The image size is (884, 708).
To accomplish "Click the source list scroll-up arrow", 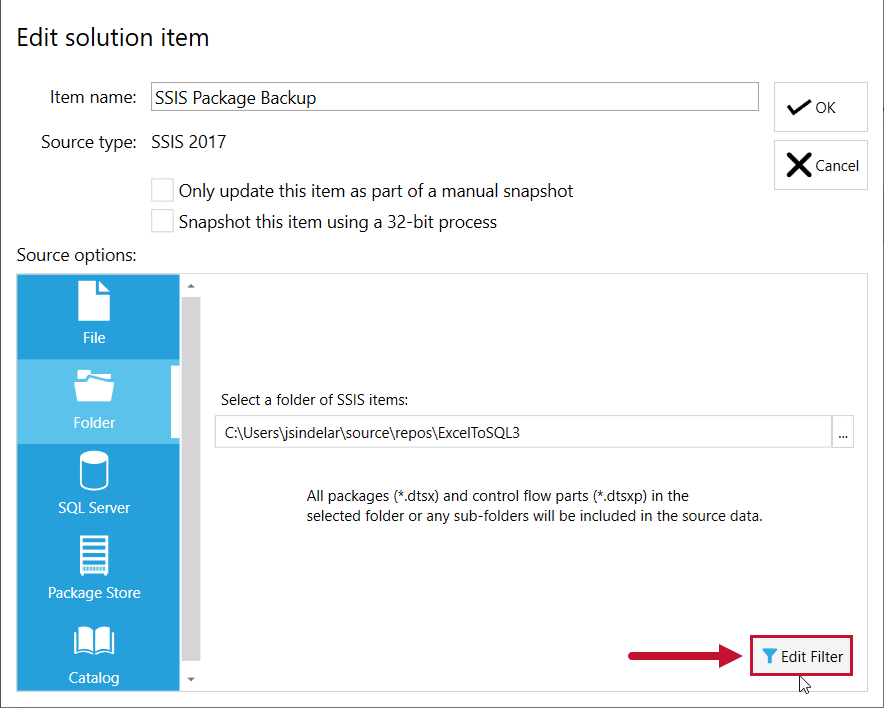I will coord(191,286).
